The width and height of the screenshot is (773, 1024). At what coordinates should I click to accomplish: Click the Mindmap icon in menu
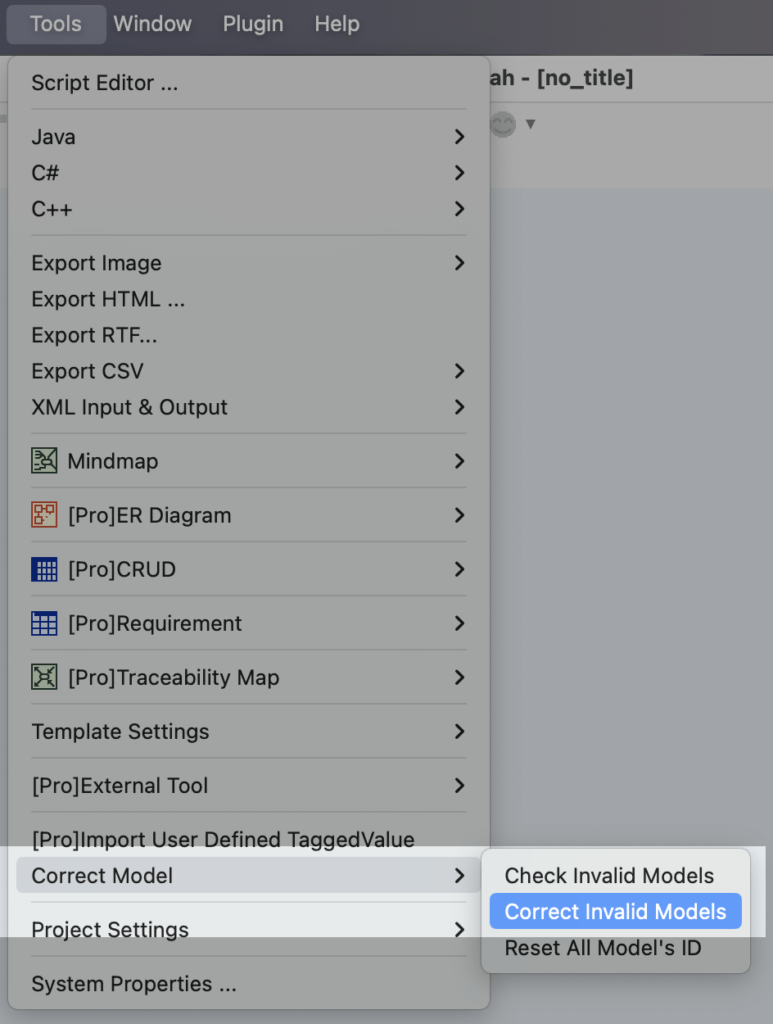click(x=44, y=461)
